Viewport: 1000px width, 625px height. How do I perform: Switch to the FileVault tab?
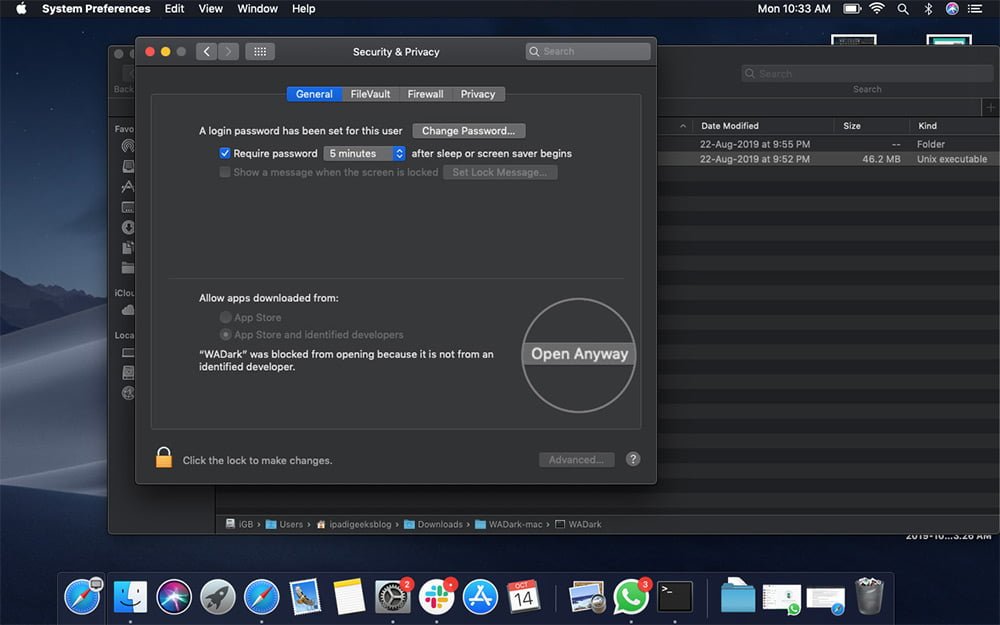370,94
